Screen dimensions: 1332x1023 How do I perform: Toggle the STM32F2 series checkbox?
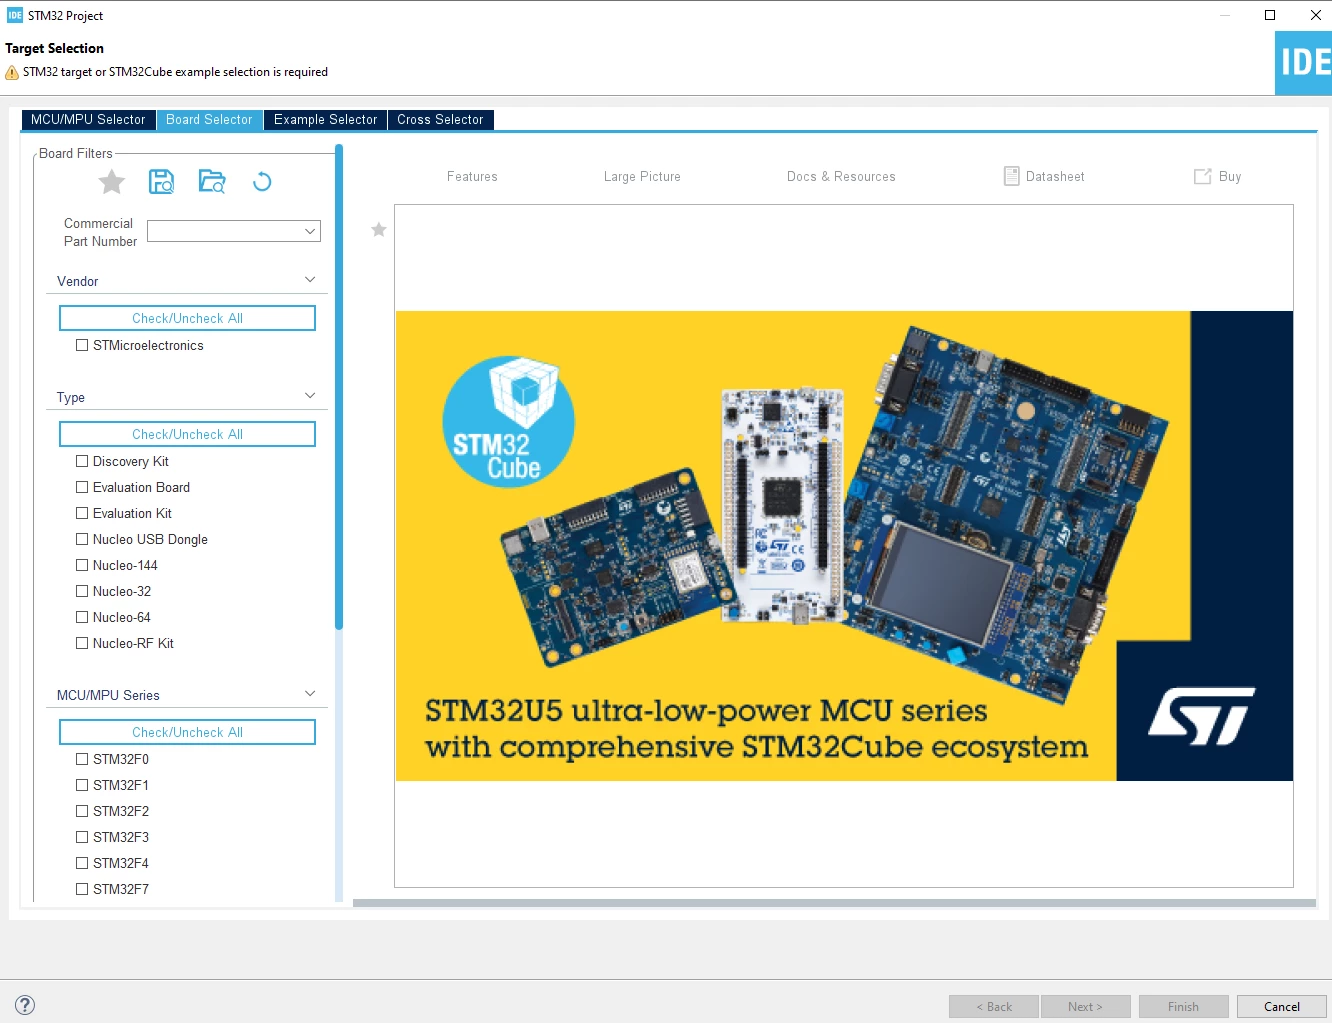click(x=82, y=812)
